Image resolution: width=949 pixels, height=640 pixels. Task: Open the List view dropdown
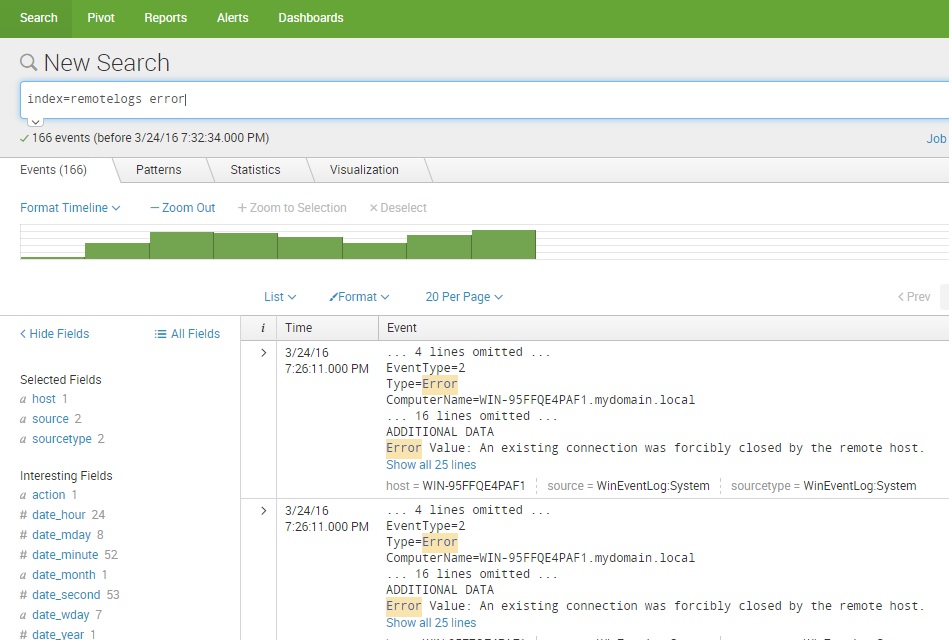280,297
